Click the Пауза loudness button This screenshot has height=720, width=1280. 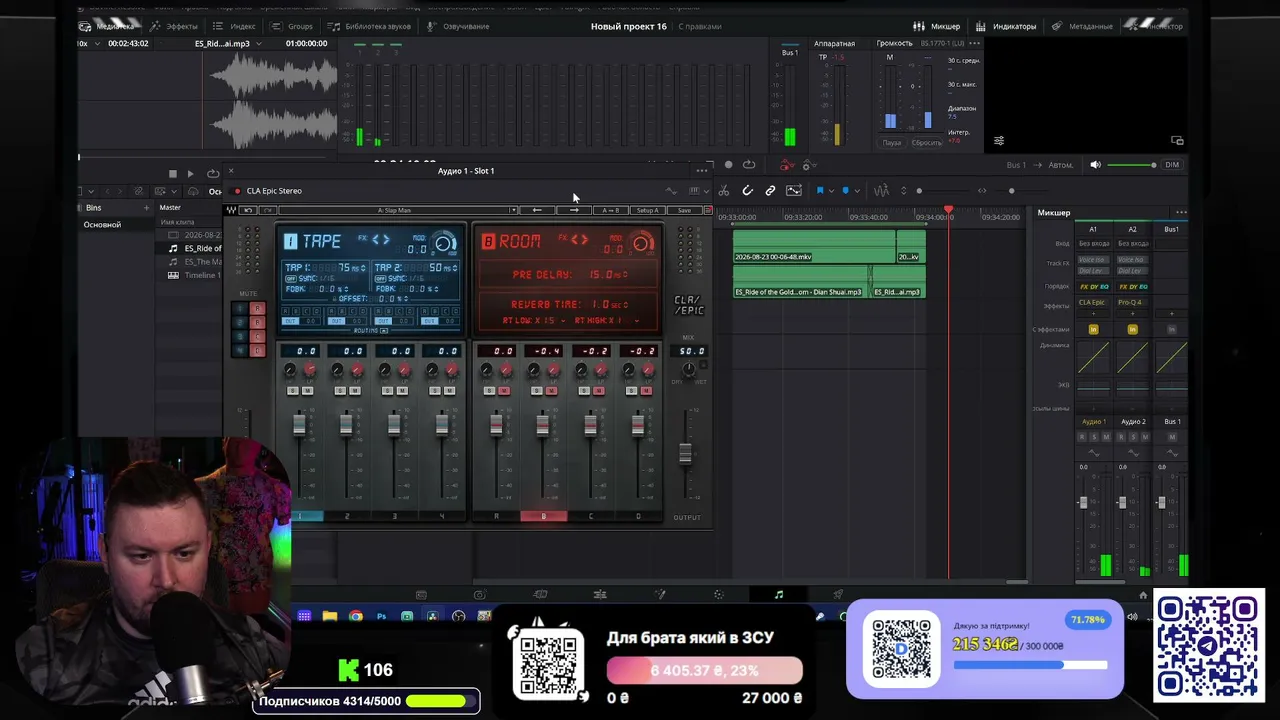point(891,143)
